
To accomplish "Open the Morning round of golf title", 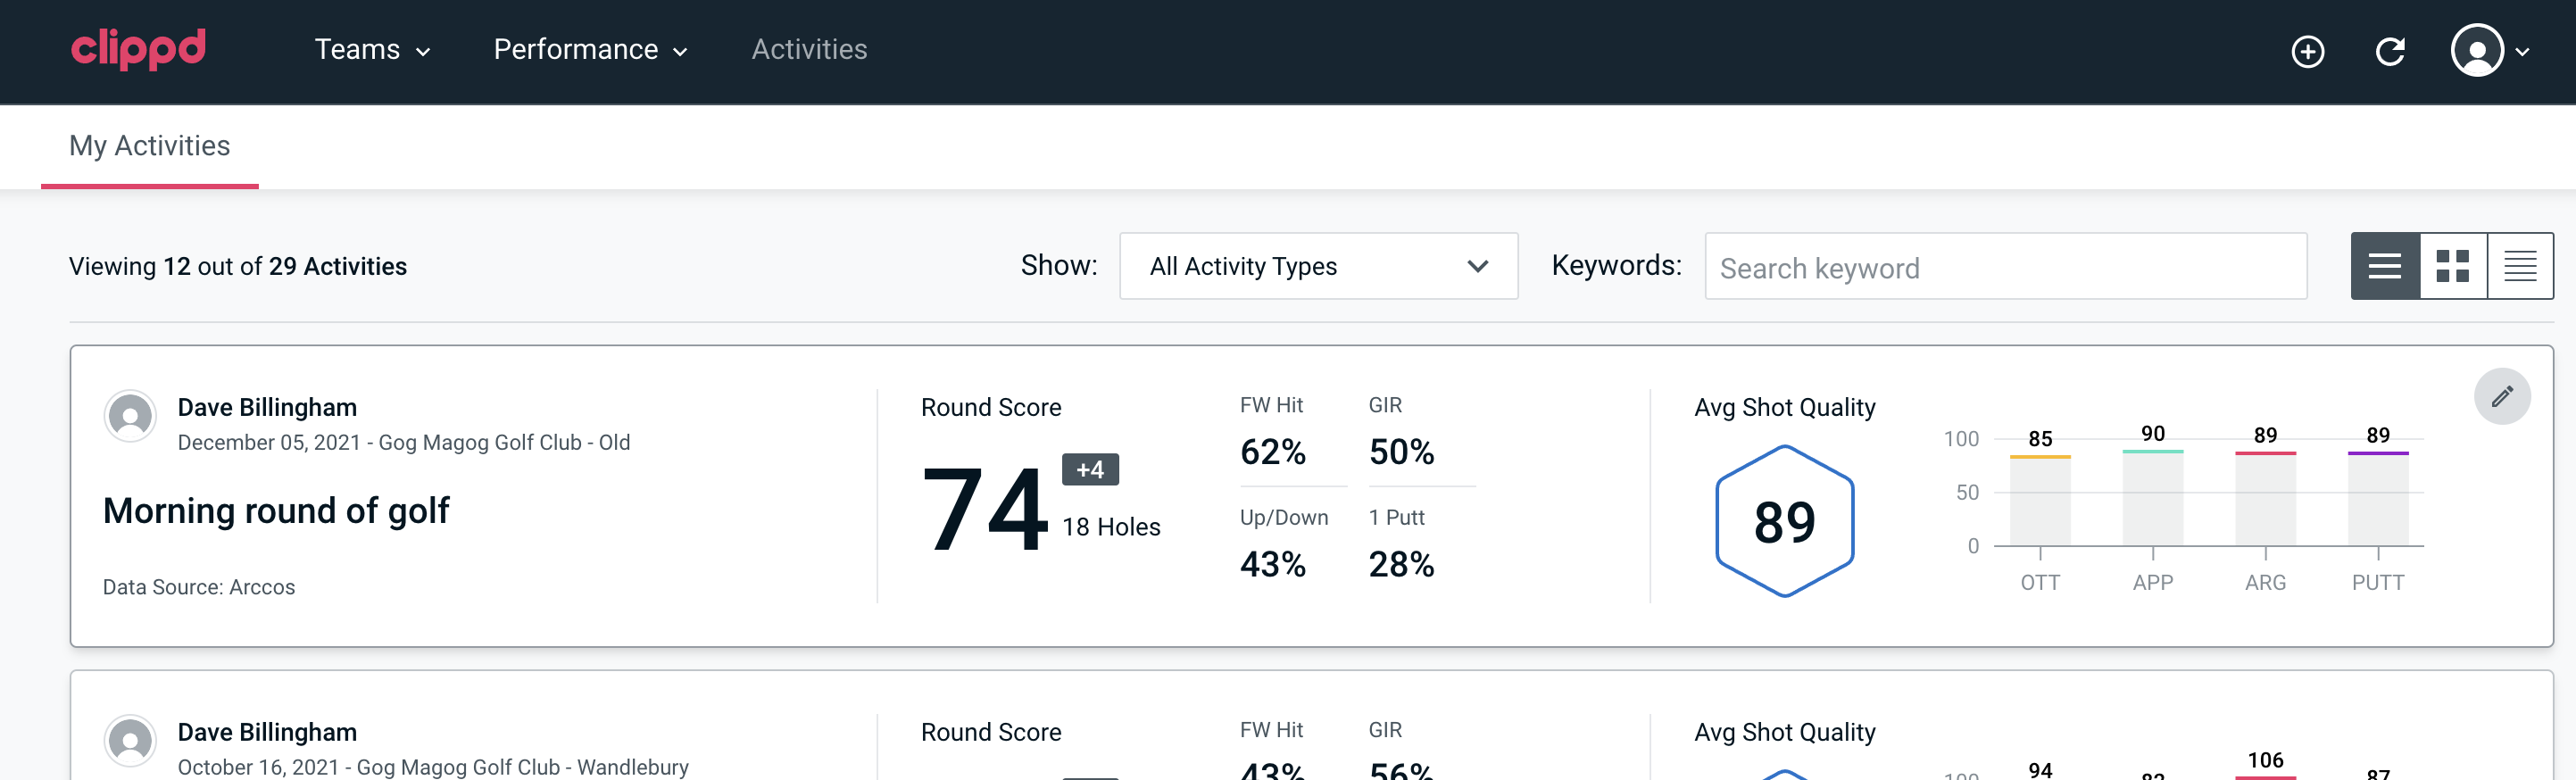I will click(x=276, y=511).
